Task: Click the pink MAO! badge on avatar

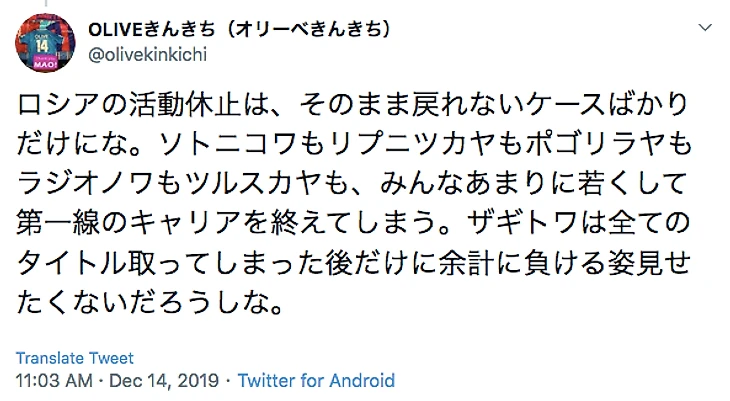Action: point(45,62)
